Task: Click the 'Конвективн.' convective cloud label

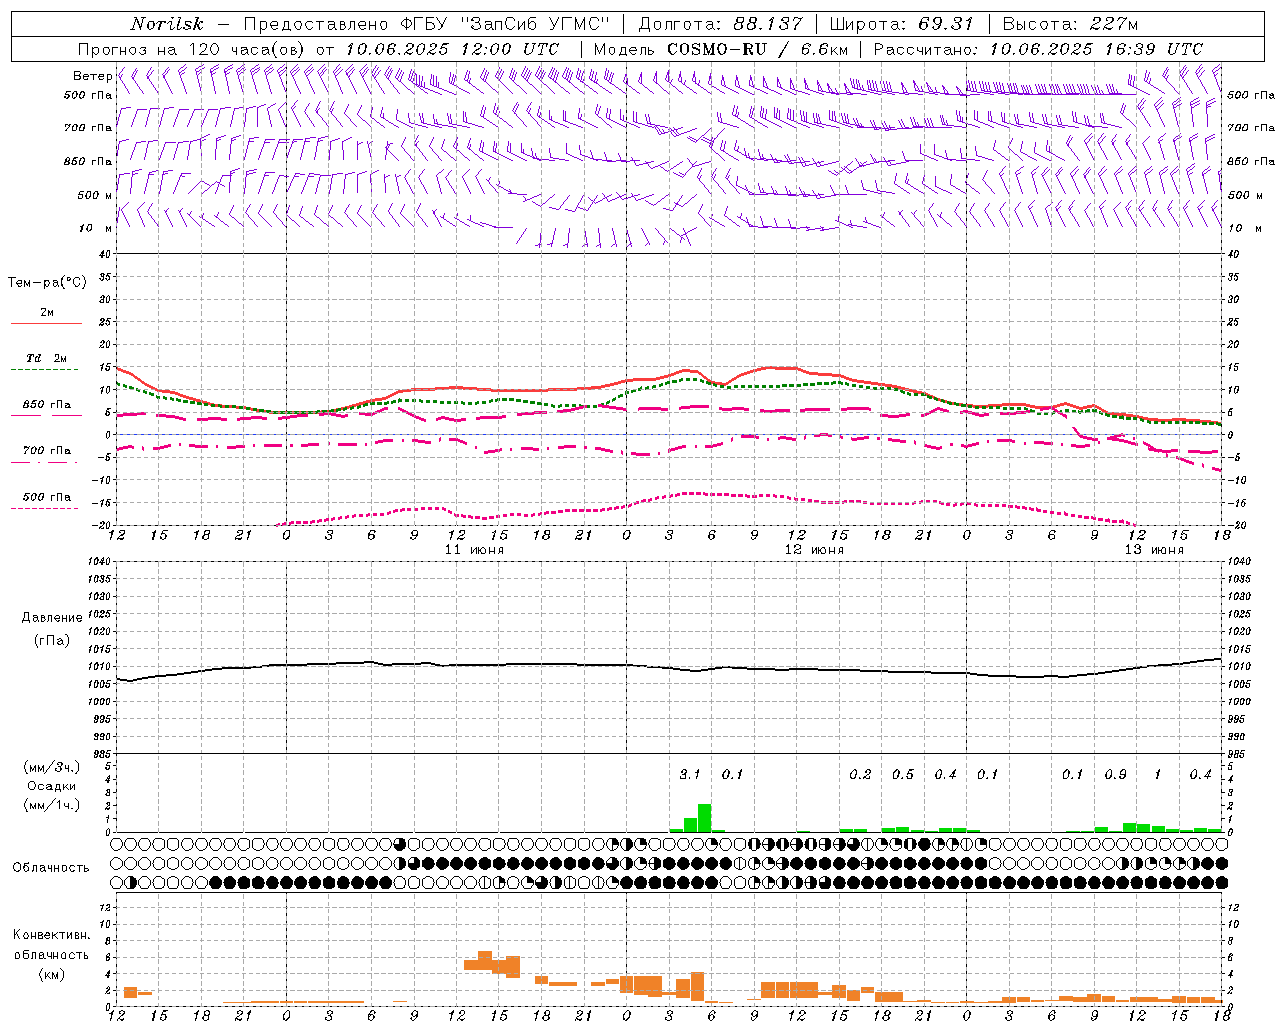Action: 51,935
